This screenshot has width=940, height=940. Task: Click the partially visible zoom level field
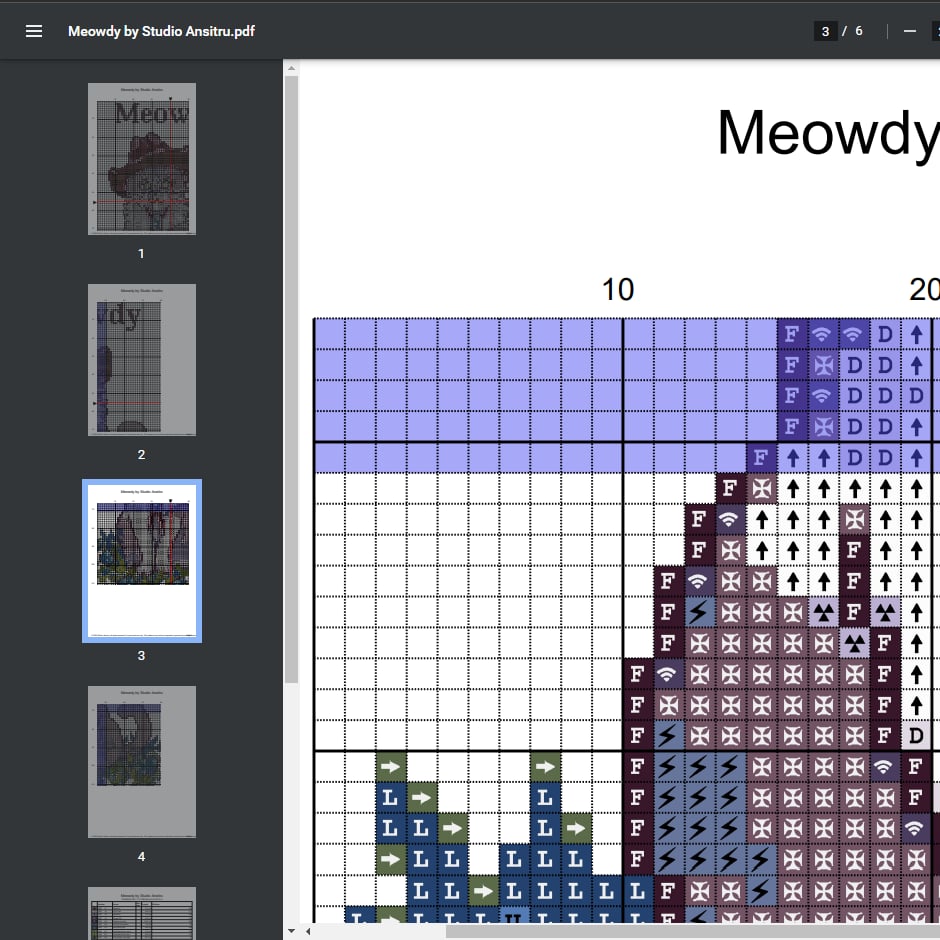tap(935, 31)
